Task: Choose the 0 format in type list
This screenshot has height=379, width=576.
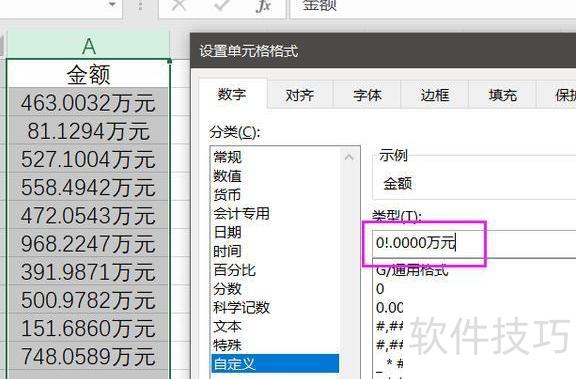Action: (x=380, y=289)
